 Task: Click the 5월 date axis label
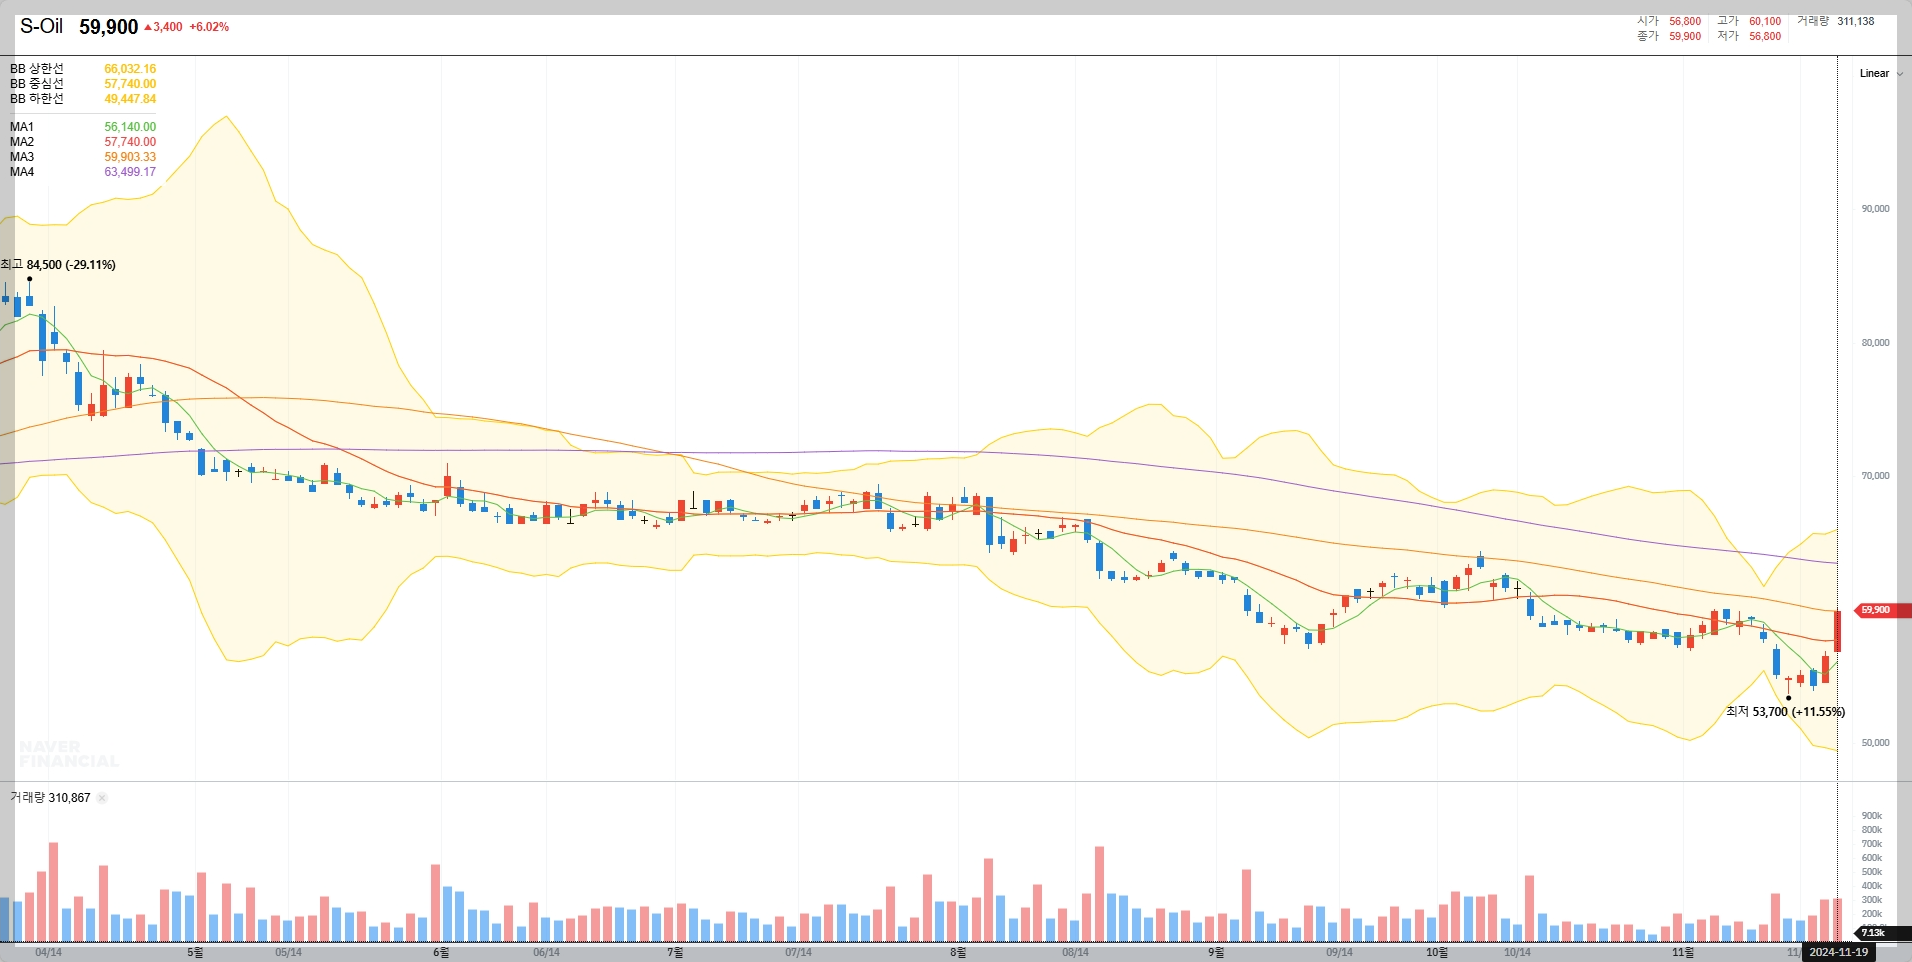point(195,953)
